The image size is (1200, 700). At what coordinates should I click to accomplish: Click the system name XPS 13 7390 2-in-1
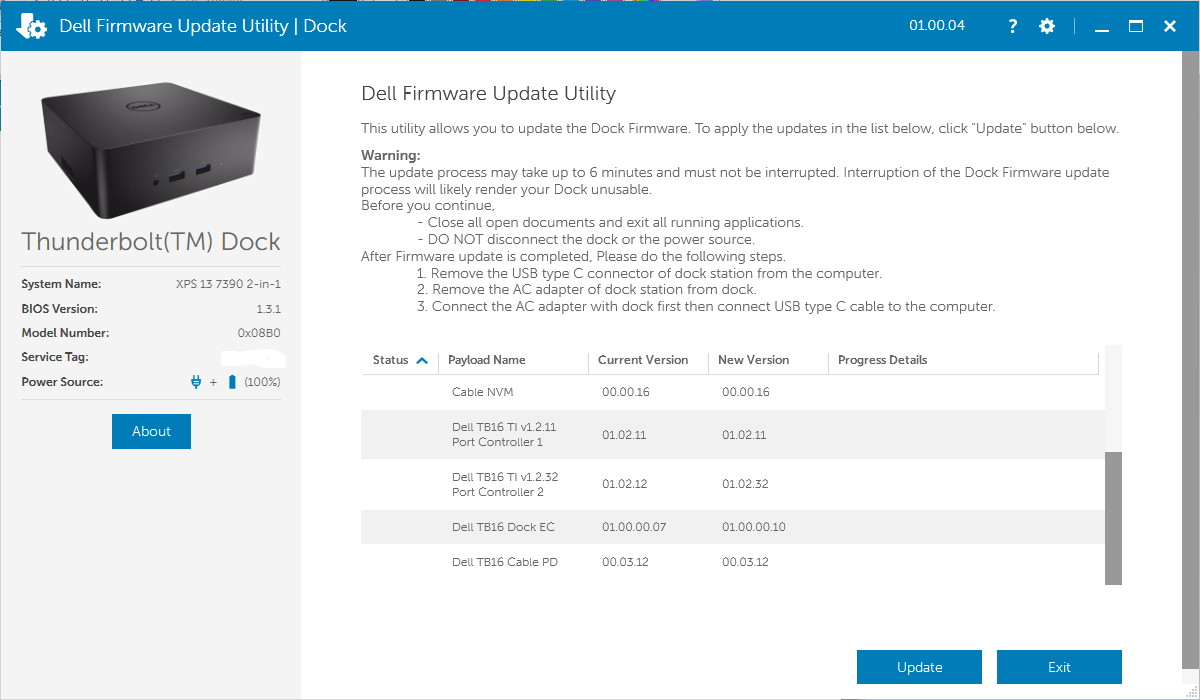[228, 284]
